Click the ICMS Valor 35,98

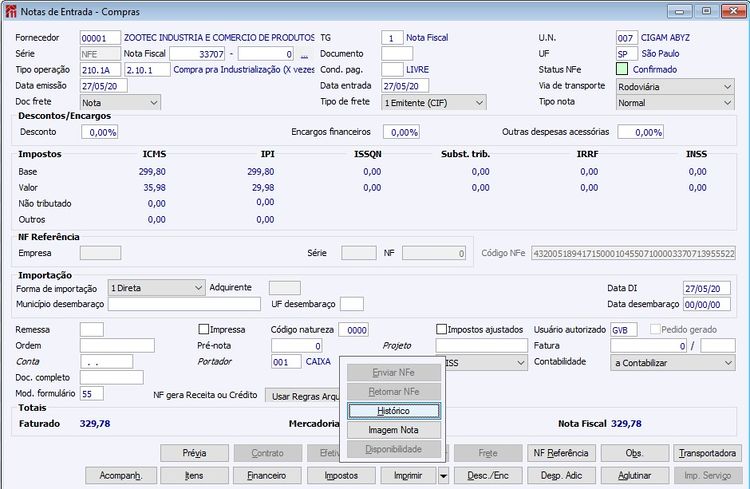(x=154, y=188)
